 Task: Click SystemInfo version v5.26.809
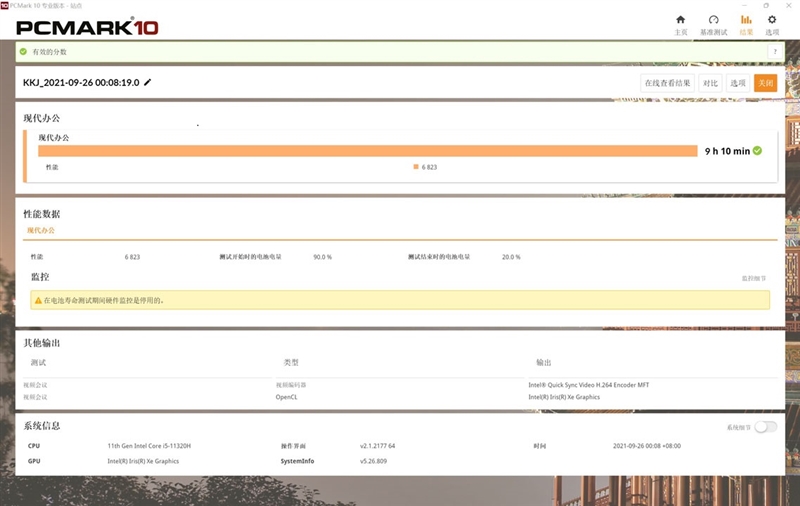click(x=373, y=461)
